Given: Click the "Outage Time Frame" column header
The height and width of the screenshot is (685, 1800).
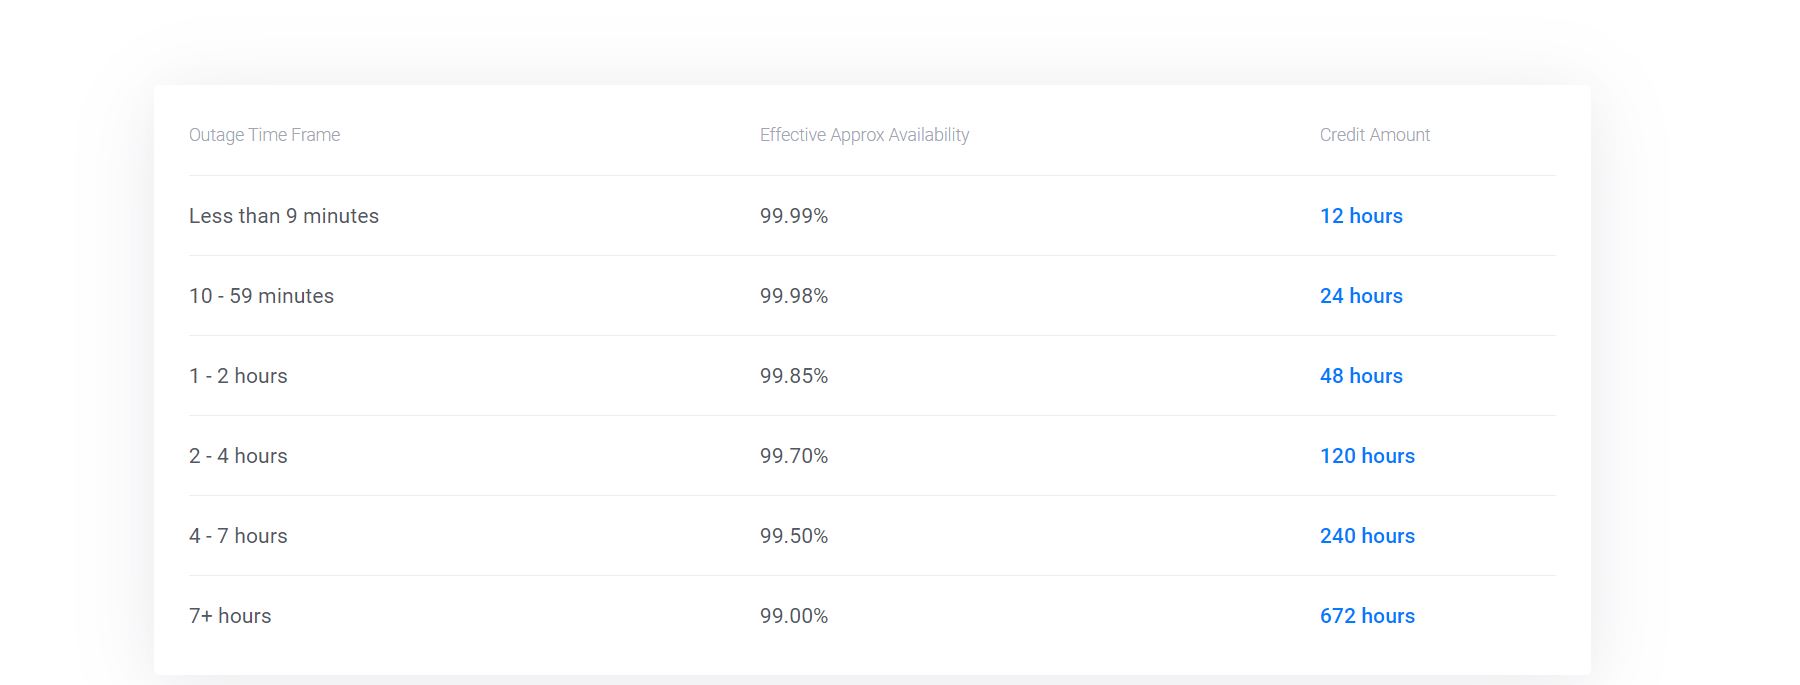Looking at the screenshot, I should pyautogui.click(x=264, y=135).
